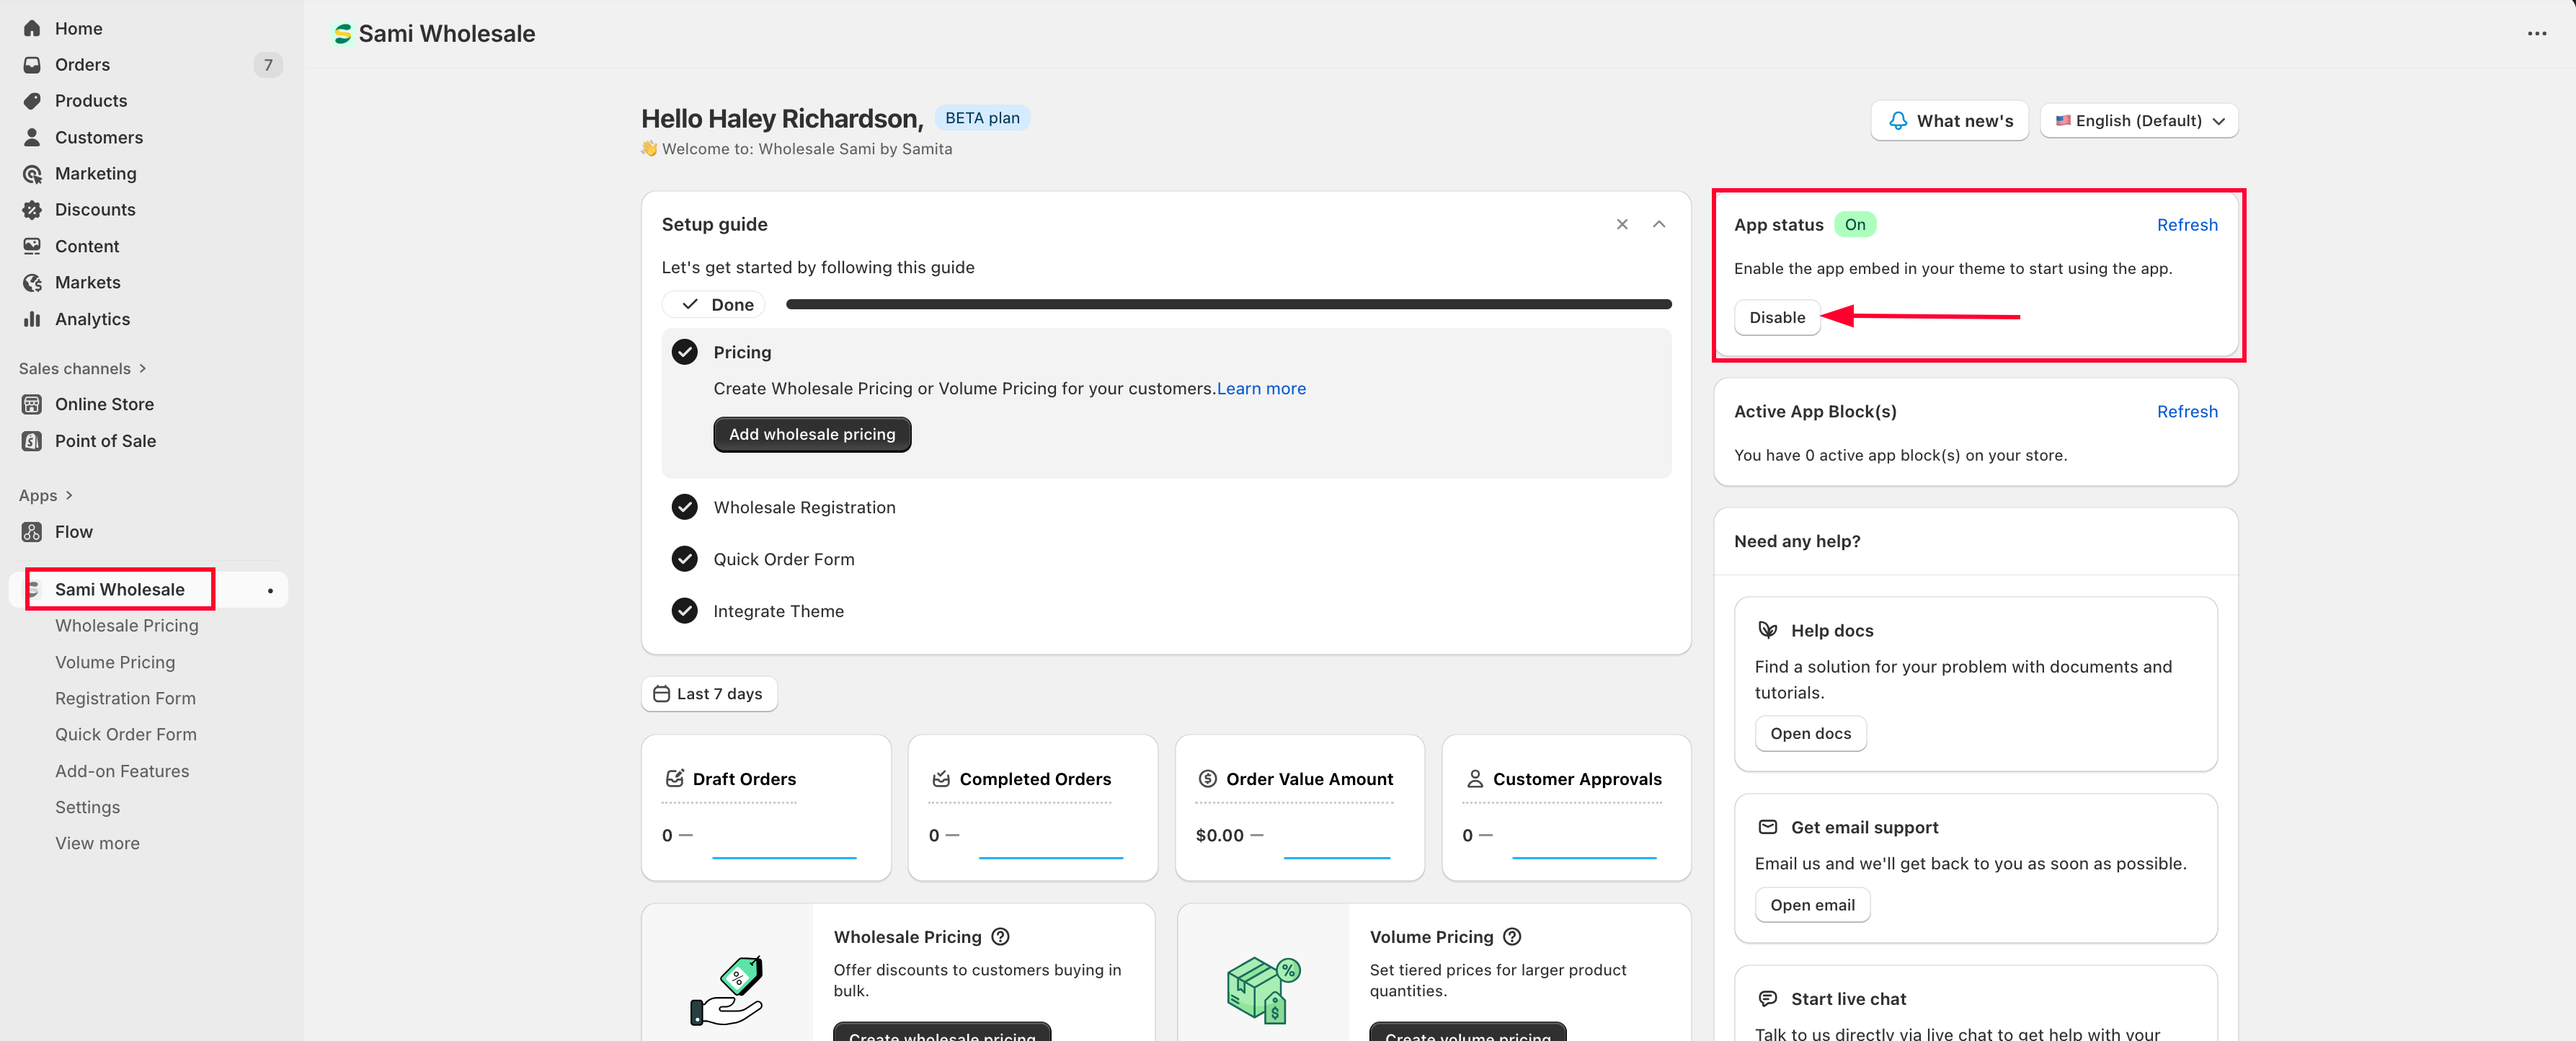Image resolution: width=2576 pixels, height=1041 pixels.
Task: Open the Point of Sale icon
Action: click(32, 441)
